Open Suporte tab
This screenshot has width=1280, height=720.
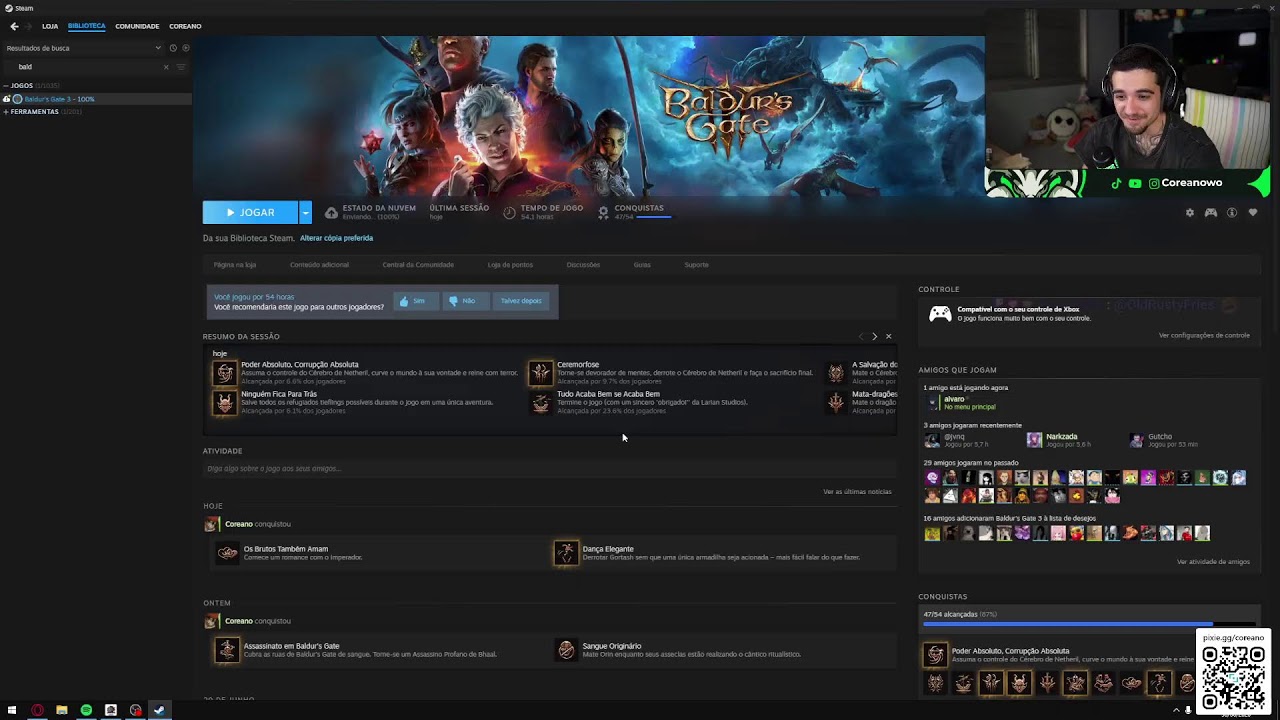[696, 265]
